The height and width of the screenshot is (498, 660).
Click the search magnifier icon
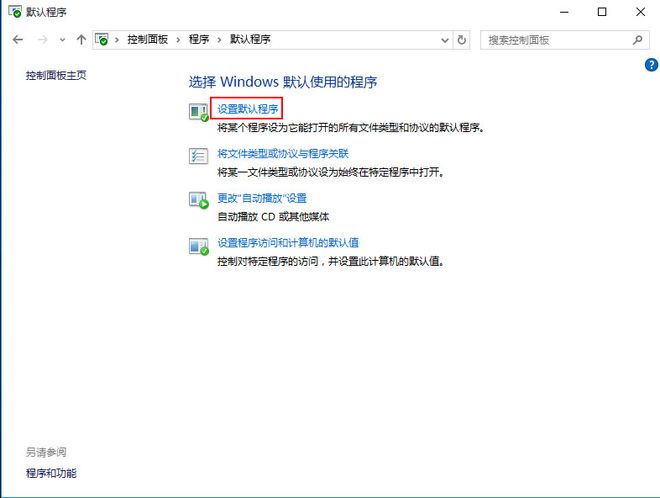637,40
